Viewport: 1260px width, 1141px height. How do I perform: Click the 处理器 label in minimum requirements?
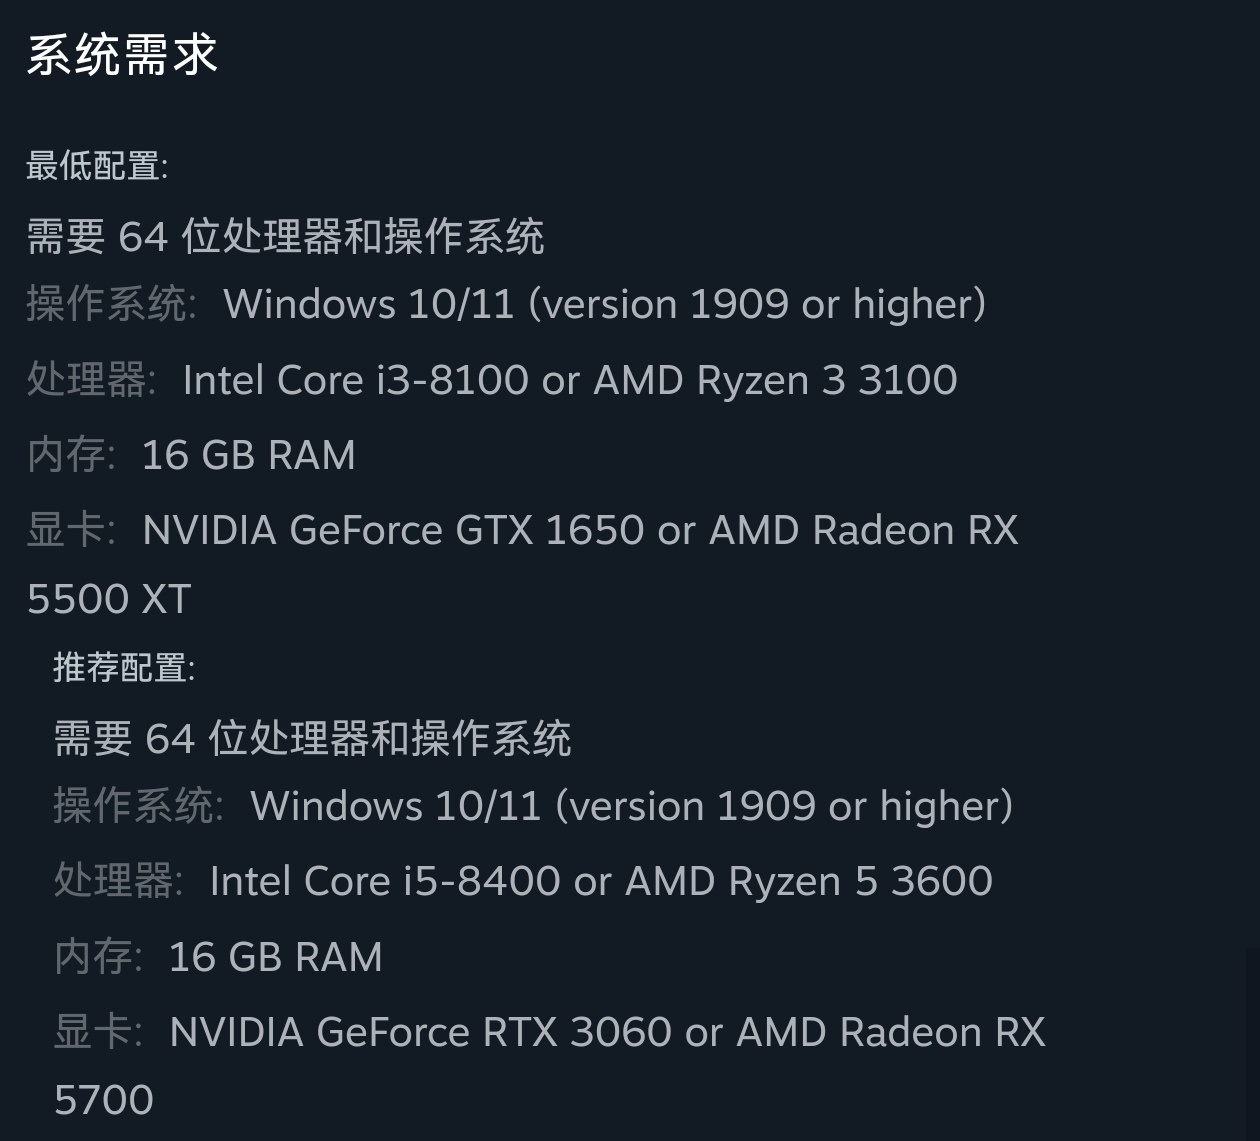coord(87,380)
